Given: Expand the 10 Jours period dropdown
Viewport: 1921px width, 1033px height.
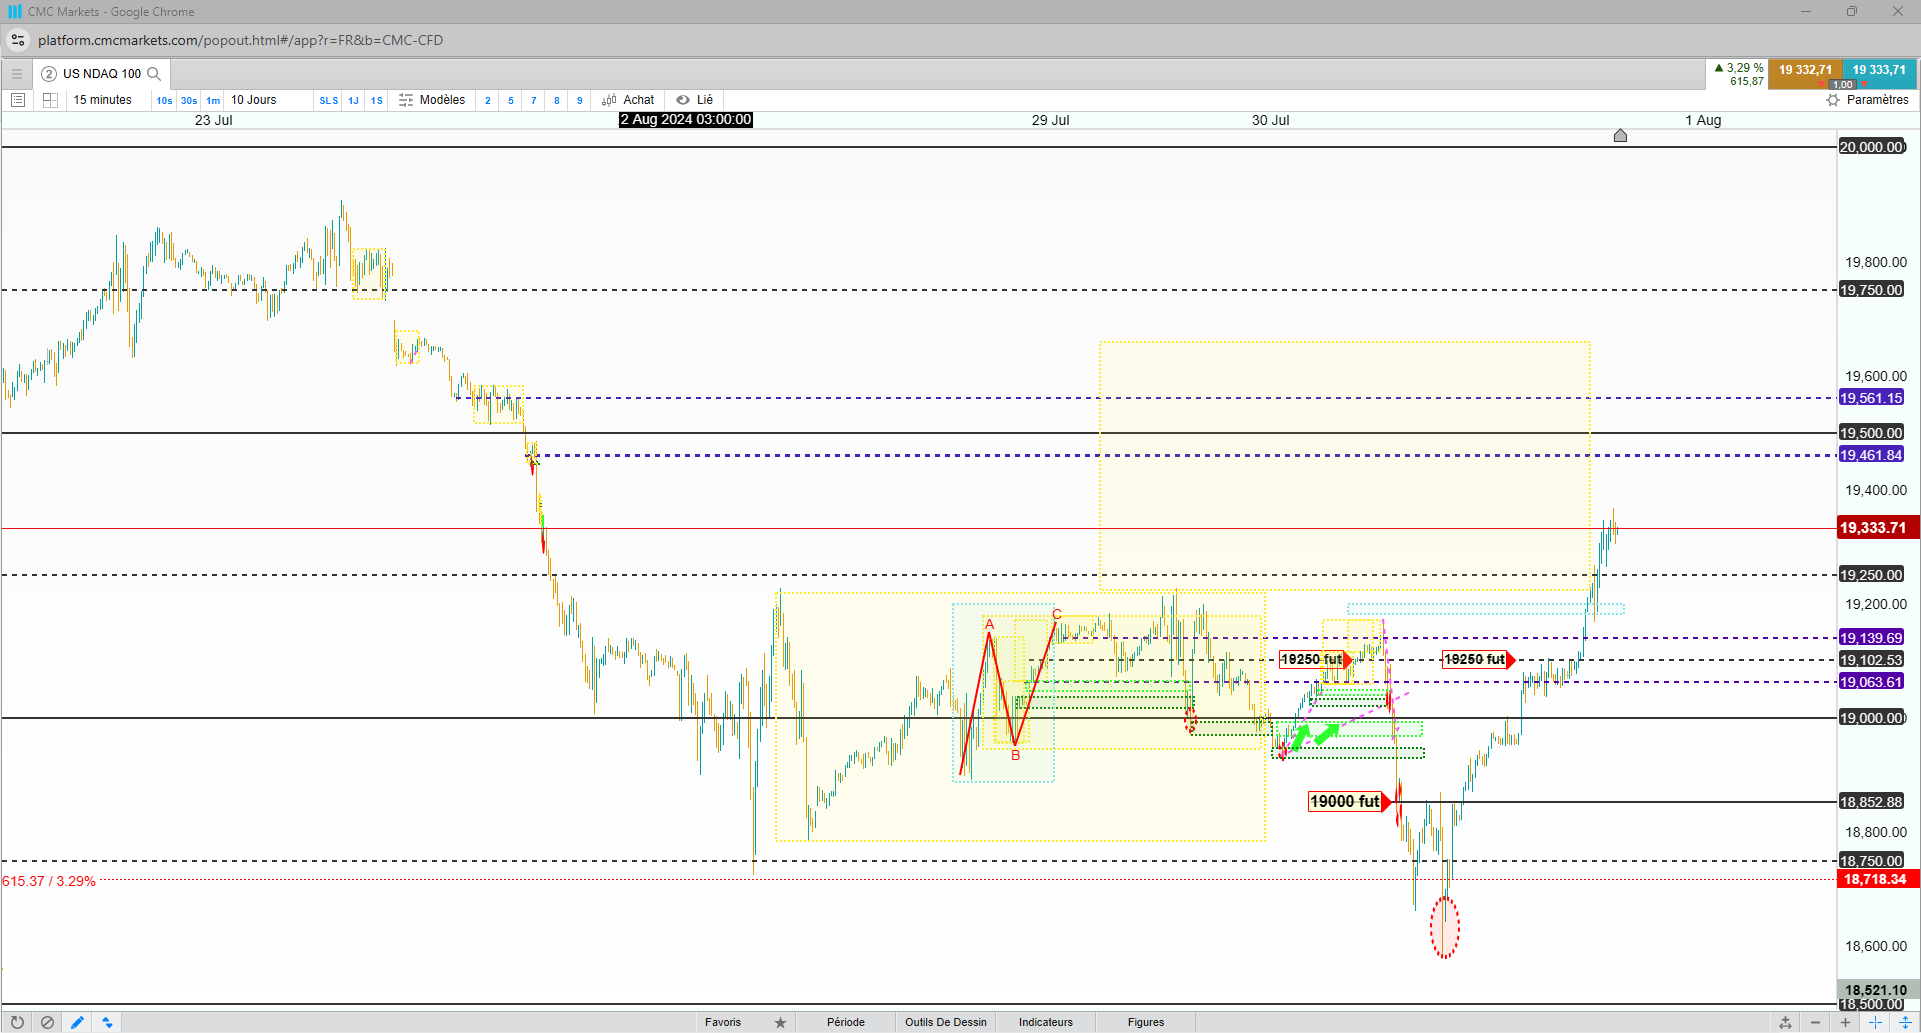Looking at the screenshot, I should pyautogui.click(x=254, y=100).
